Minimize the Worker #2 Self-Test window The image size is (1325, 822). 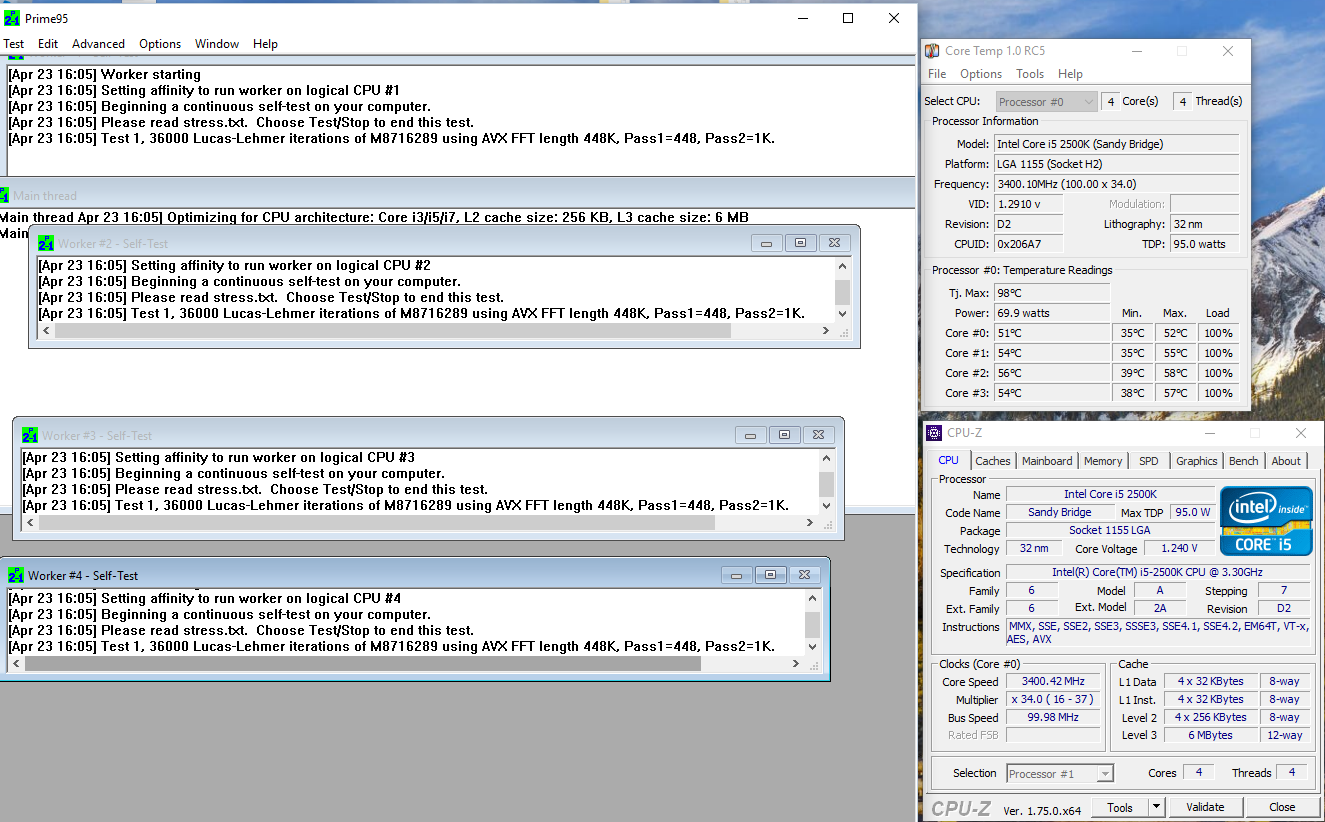tap(767, 243)
